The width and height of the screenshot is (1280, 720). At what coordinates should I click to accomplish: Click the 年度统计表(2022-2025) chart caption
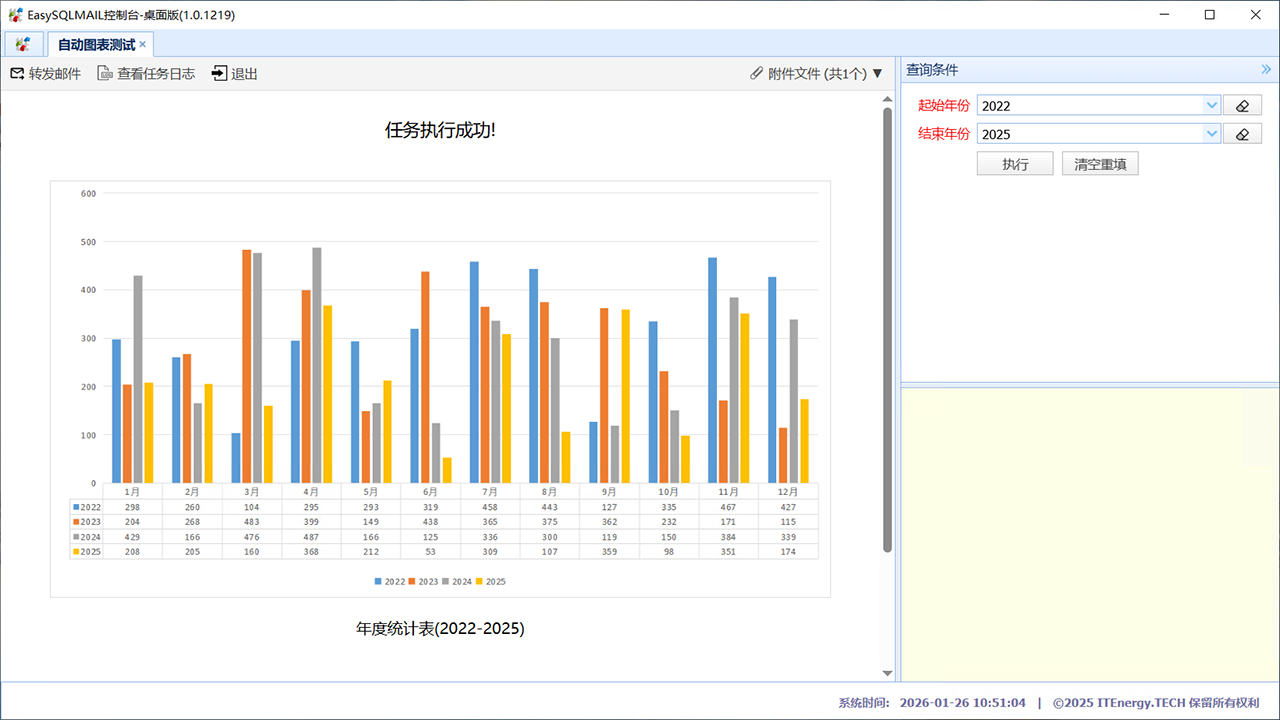click(x=440, y=629)
